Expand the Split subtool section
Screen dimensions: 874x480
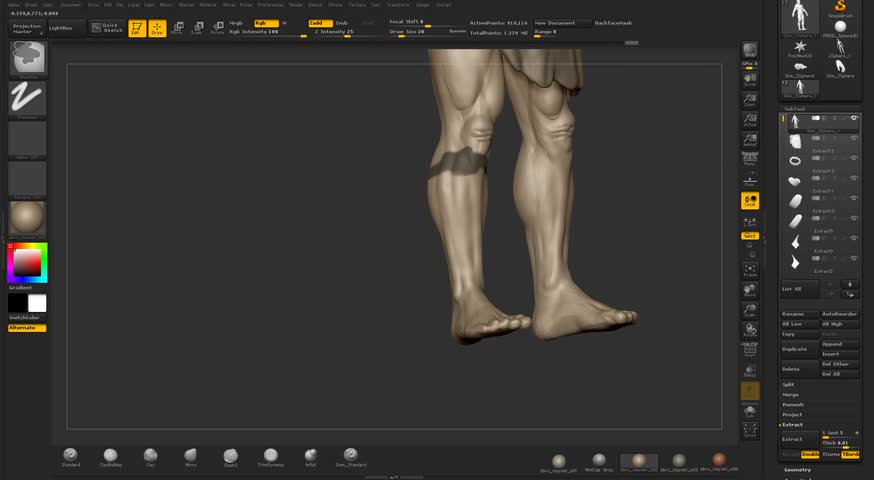789,384
